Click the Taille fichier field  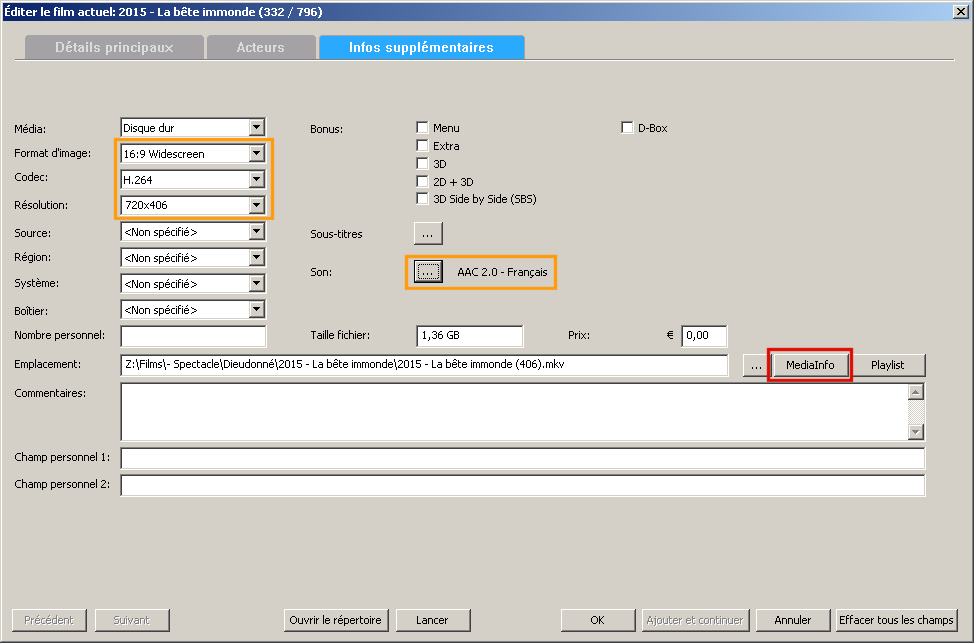pyautogui.click(x=470, y=335)
